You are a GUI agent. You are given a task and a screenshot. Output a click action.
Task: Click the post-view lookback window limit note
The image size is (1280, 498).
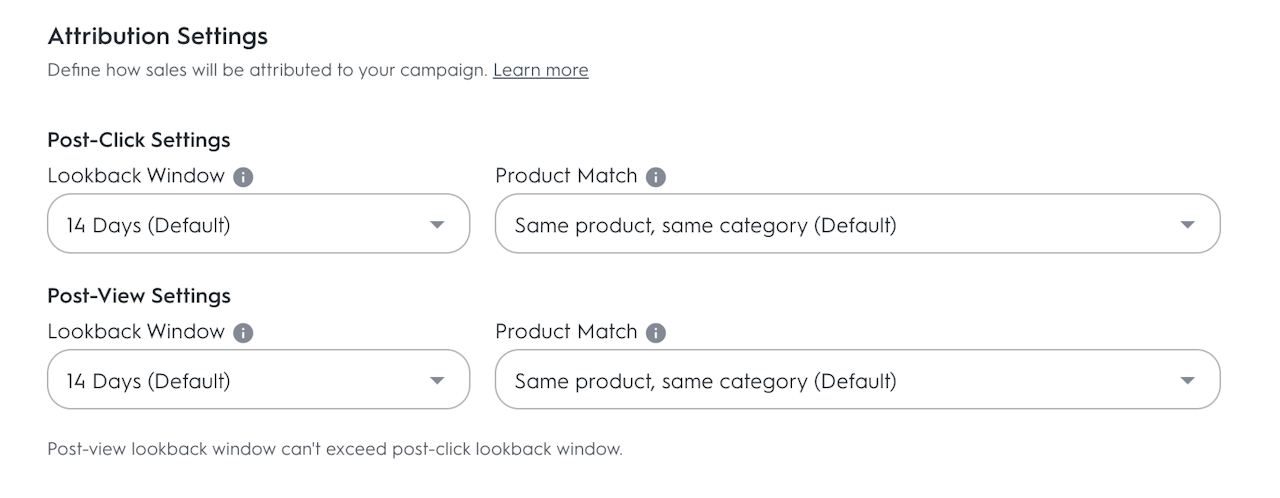click(335, 449)
